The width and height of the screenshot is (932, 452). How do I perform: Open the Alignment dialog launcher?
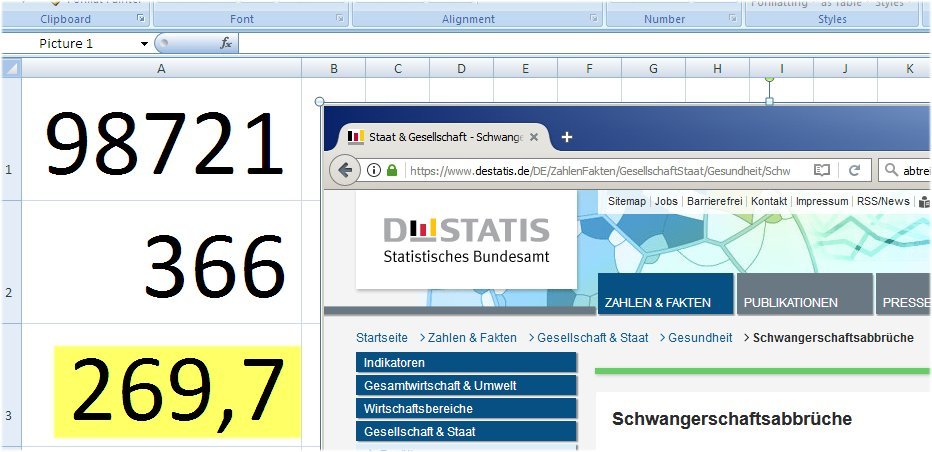click(595, 19)
